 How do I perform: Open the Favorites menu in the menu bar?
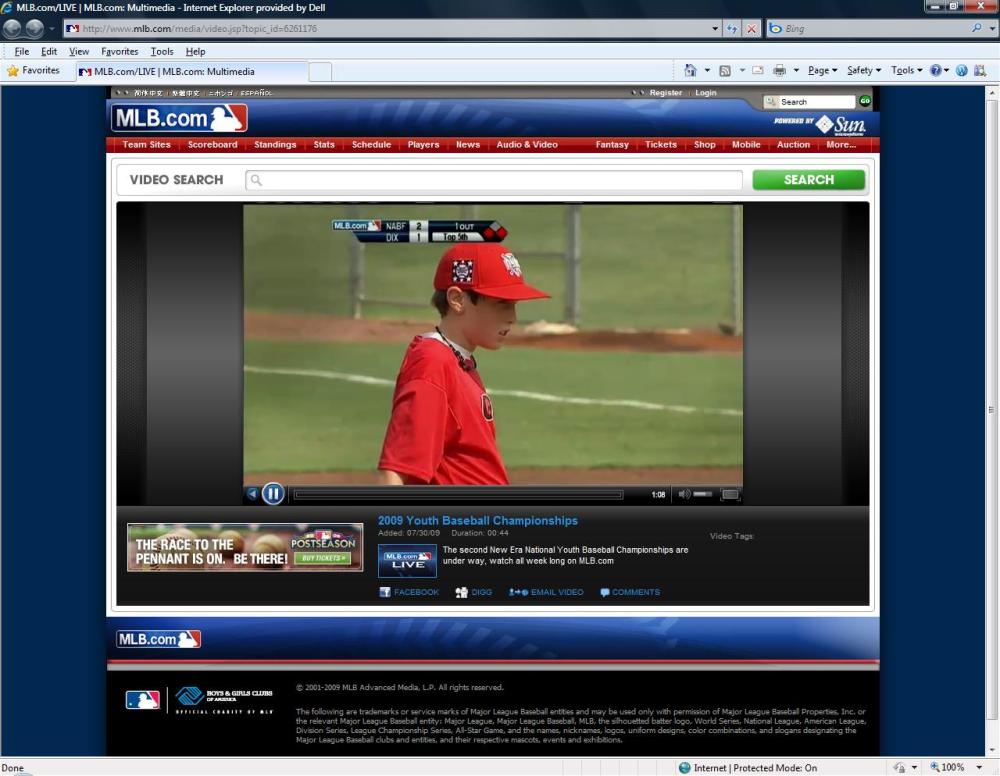click(119, 51)
